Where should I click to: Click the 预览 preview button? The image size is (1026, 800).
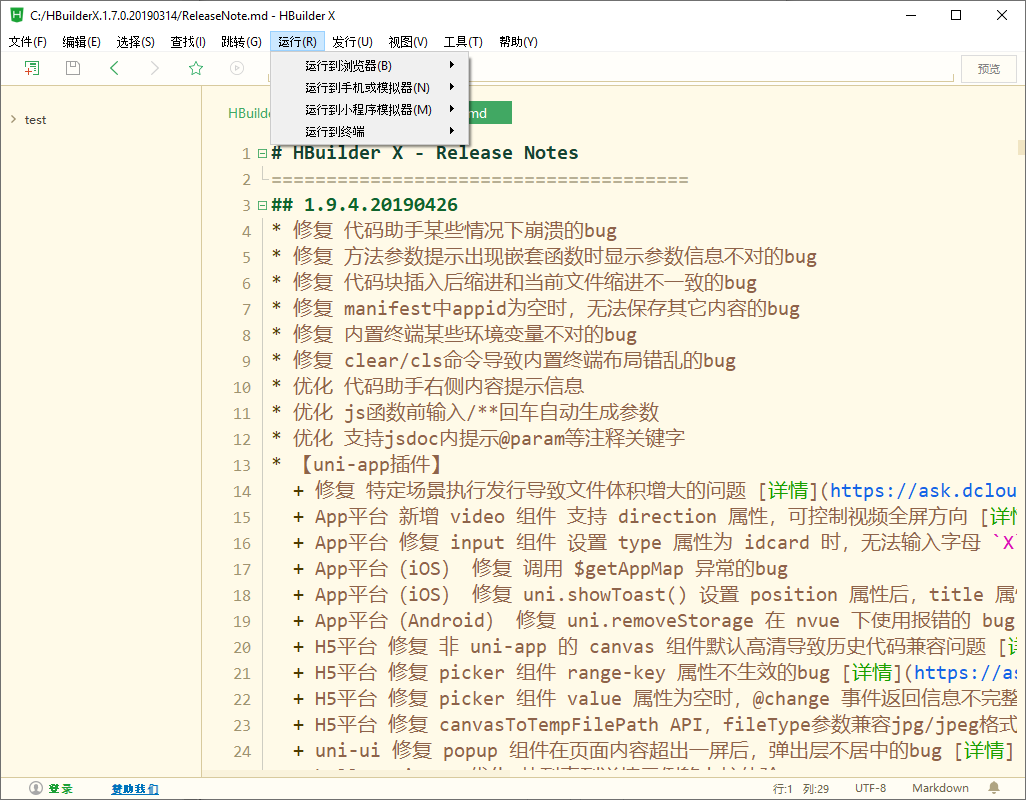pos(989,69)
